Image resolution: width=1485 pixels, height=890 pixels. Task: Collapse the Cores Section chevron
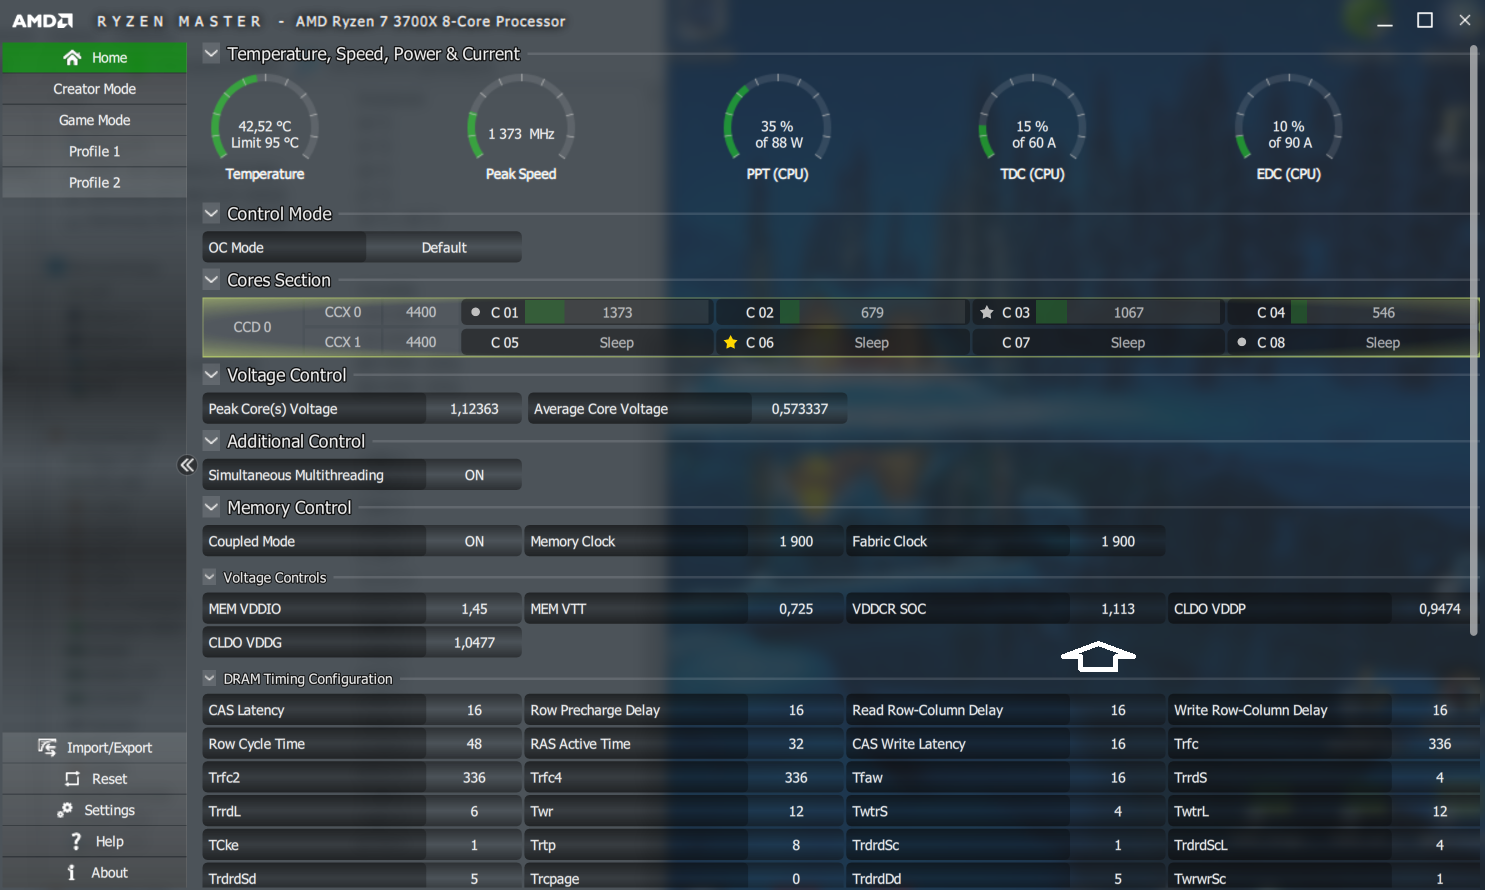pos(211,279)
